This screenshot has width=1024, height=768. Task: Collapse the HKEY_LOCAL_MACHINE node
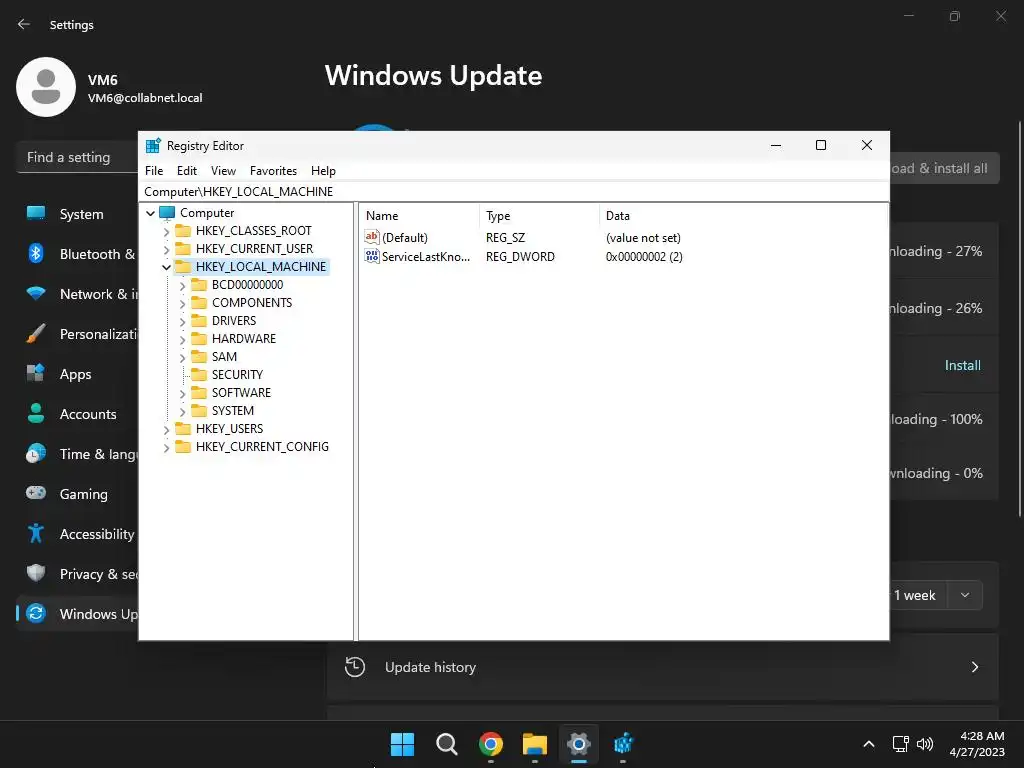167,267
